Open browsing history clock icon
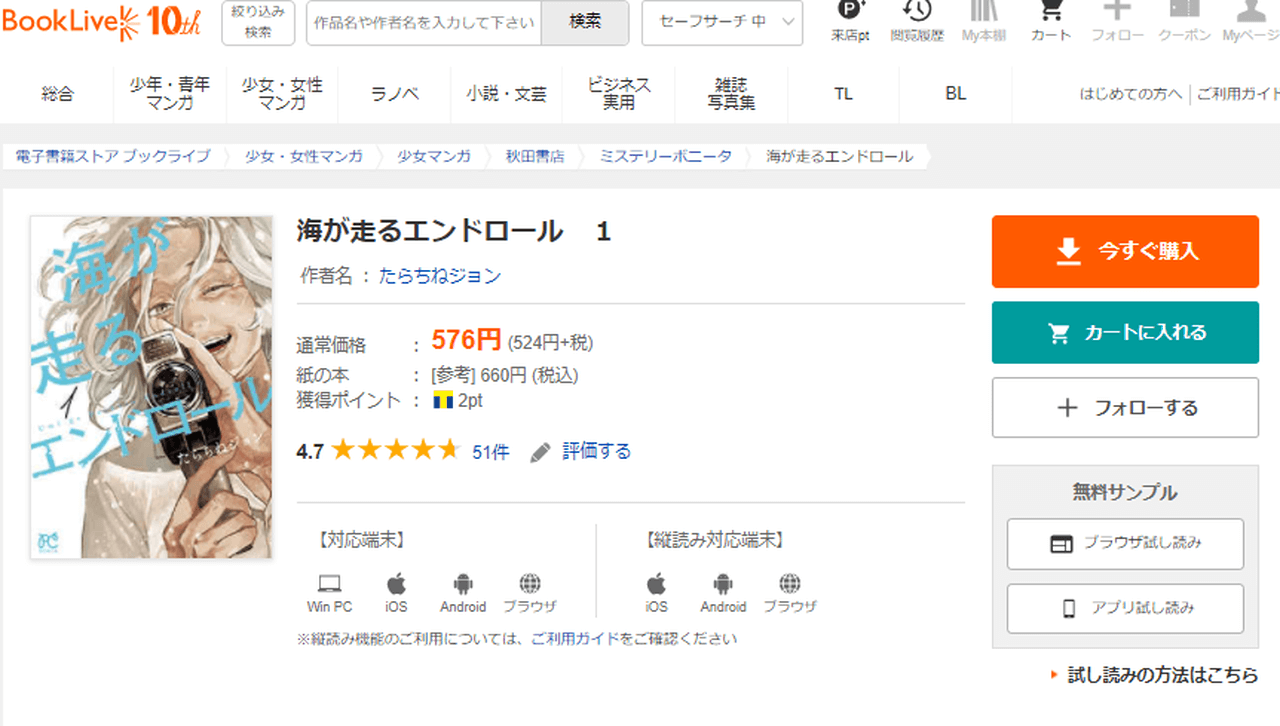1280x726 pixels. pyautogui.click(x=916, y=14)
